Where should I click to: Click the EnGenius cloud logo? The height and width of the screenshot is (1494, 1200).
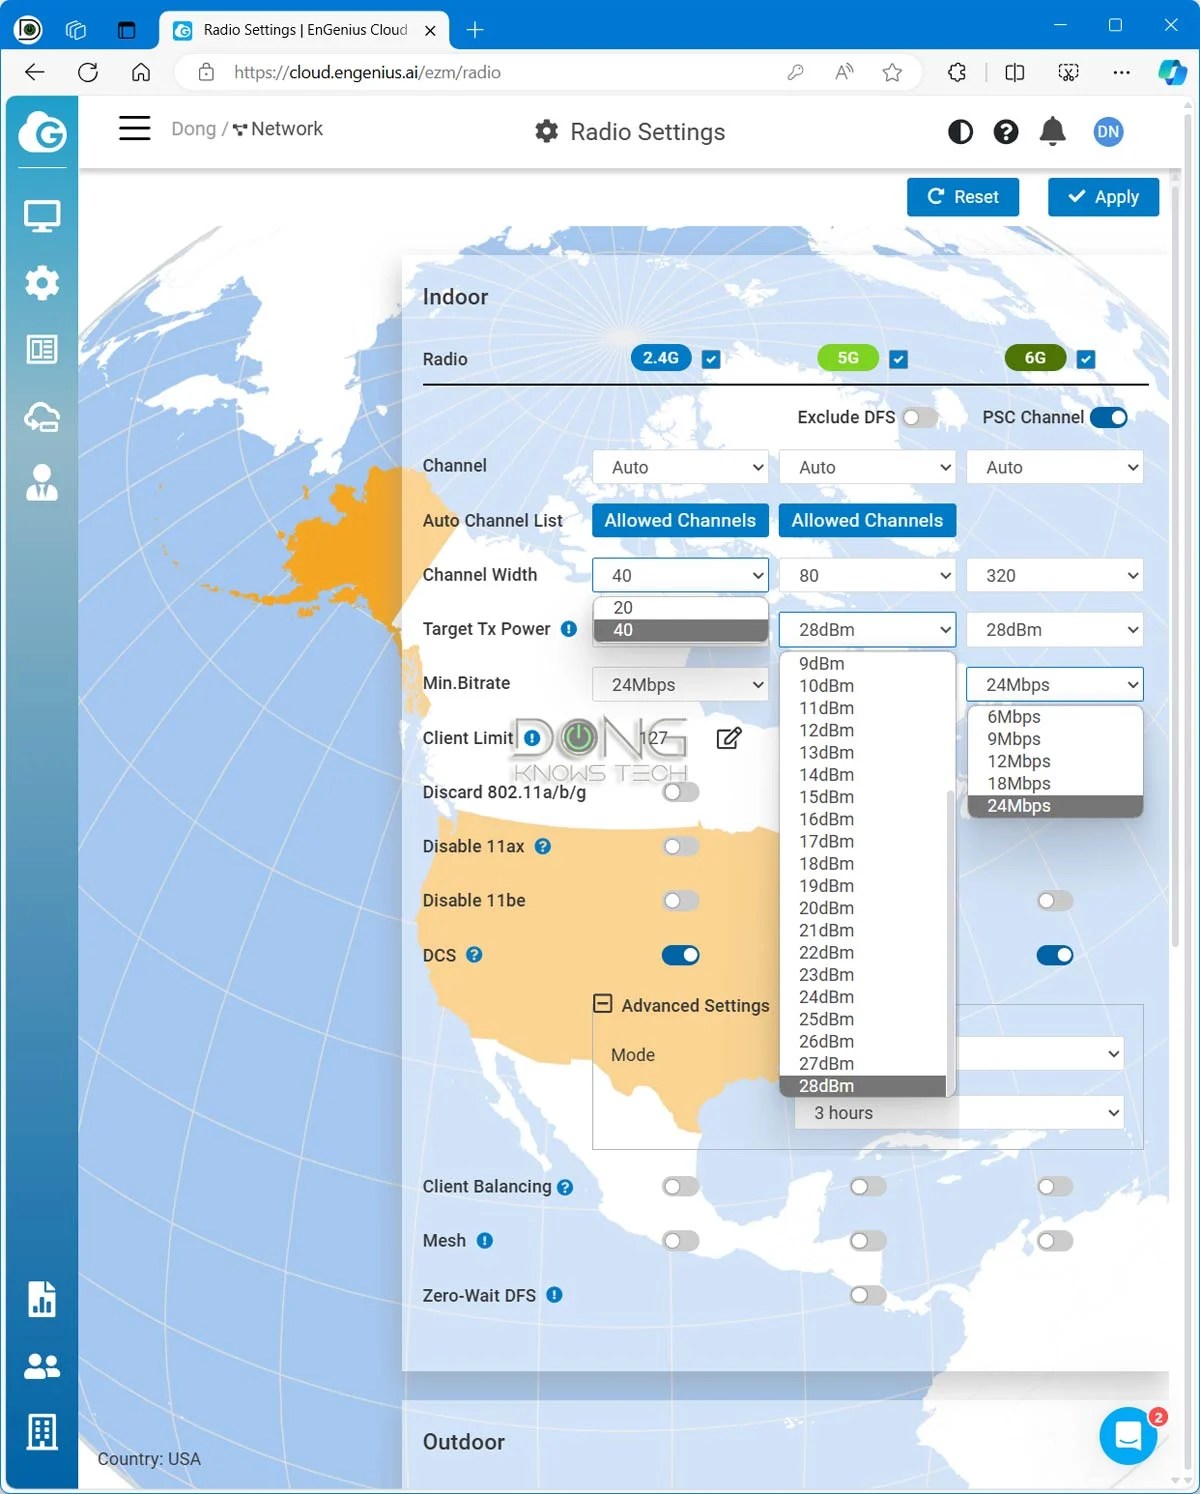pyautogui.click(x=42, y=132)
